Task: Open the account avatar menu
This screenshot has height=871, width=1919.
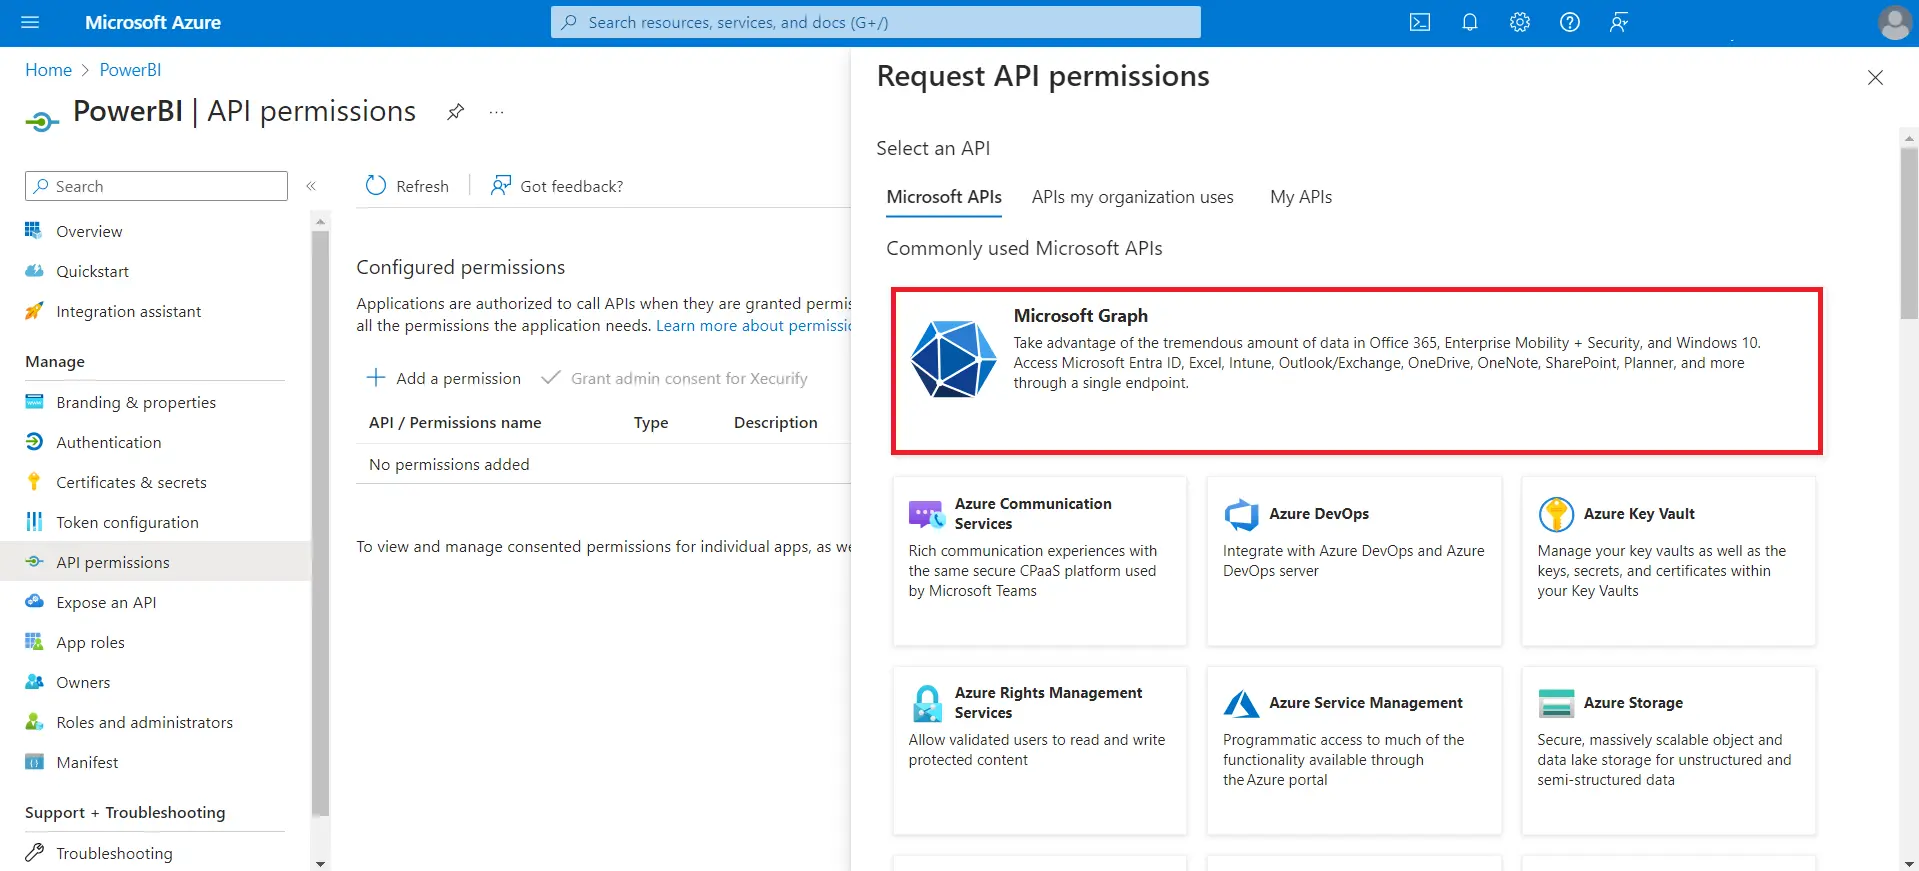Action: coord(1894,22)
